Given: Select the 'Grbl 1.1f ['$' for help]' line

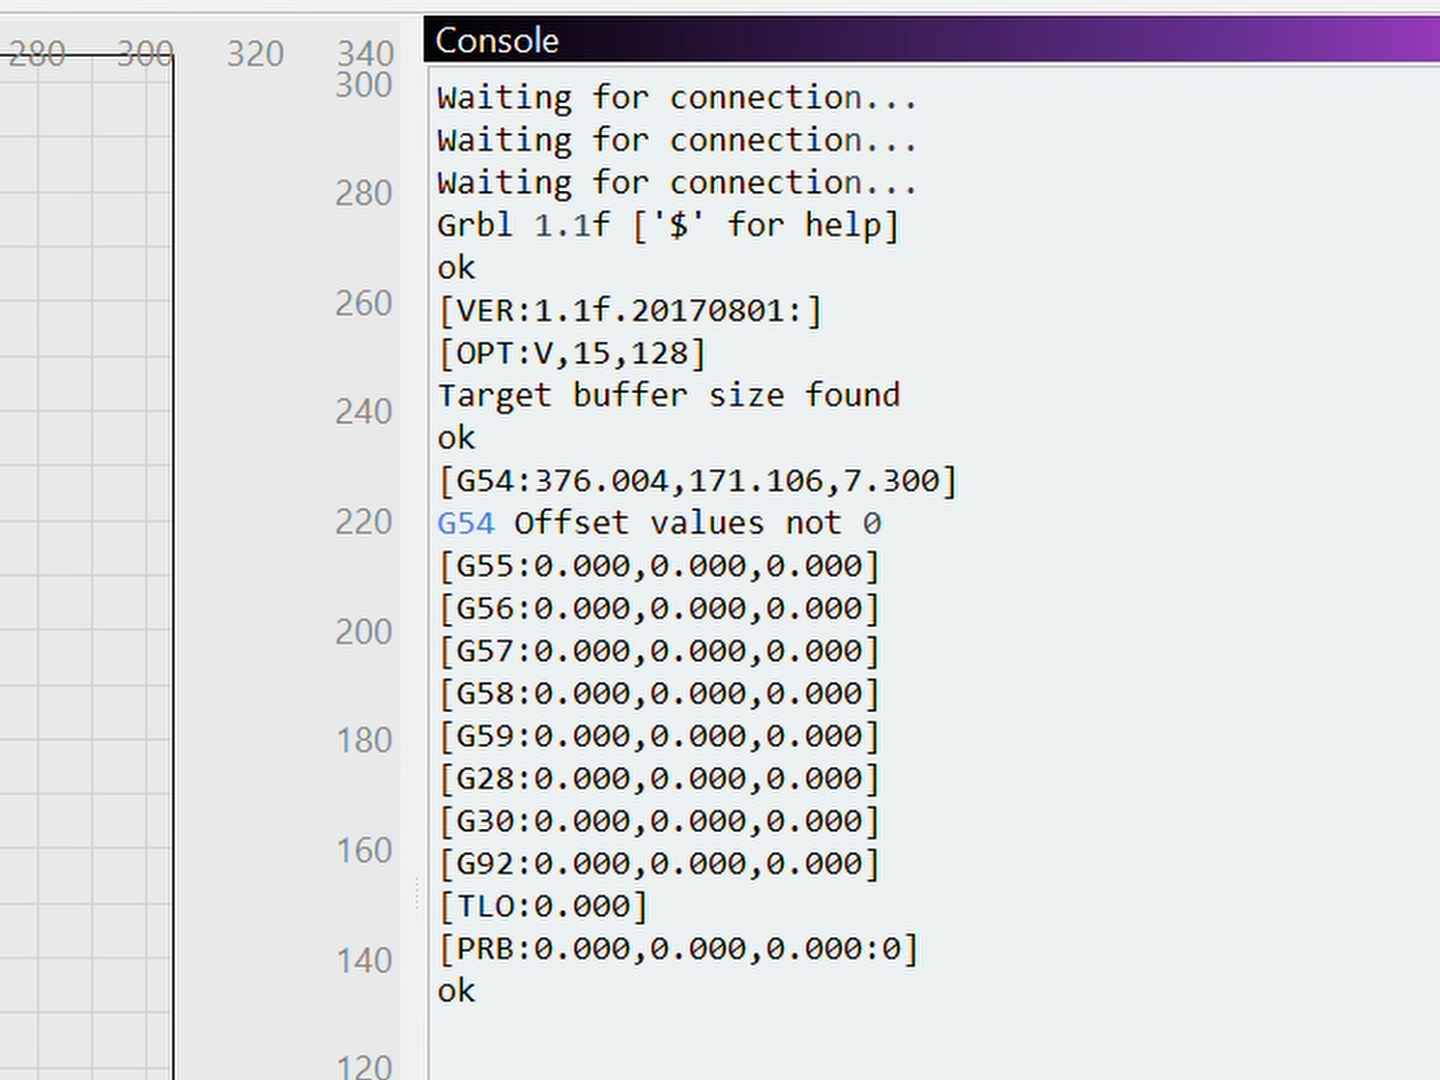Looking at the screenshot, I should click(x=668, y=225).
